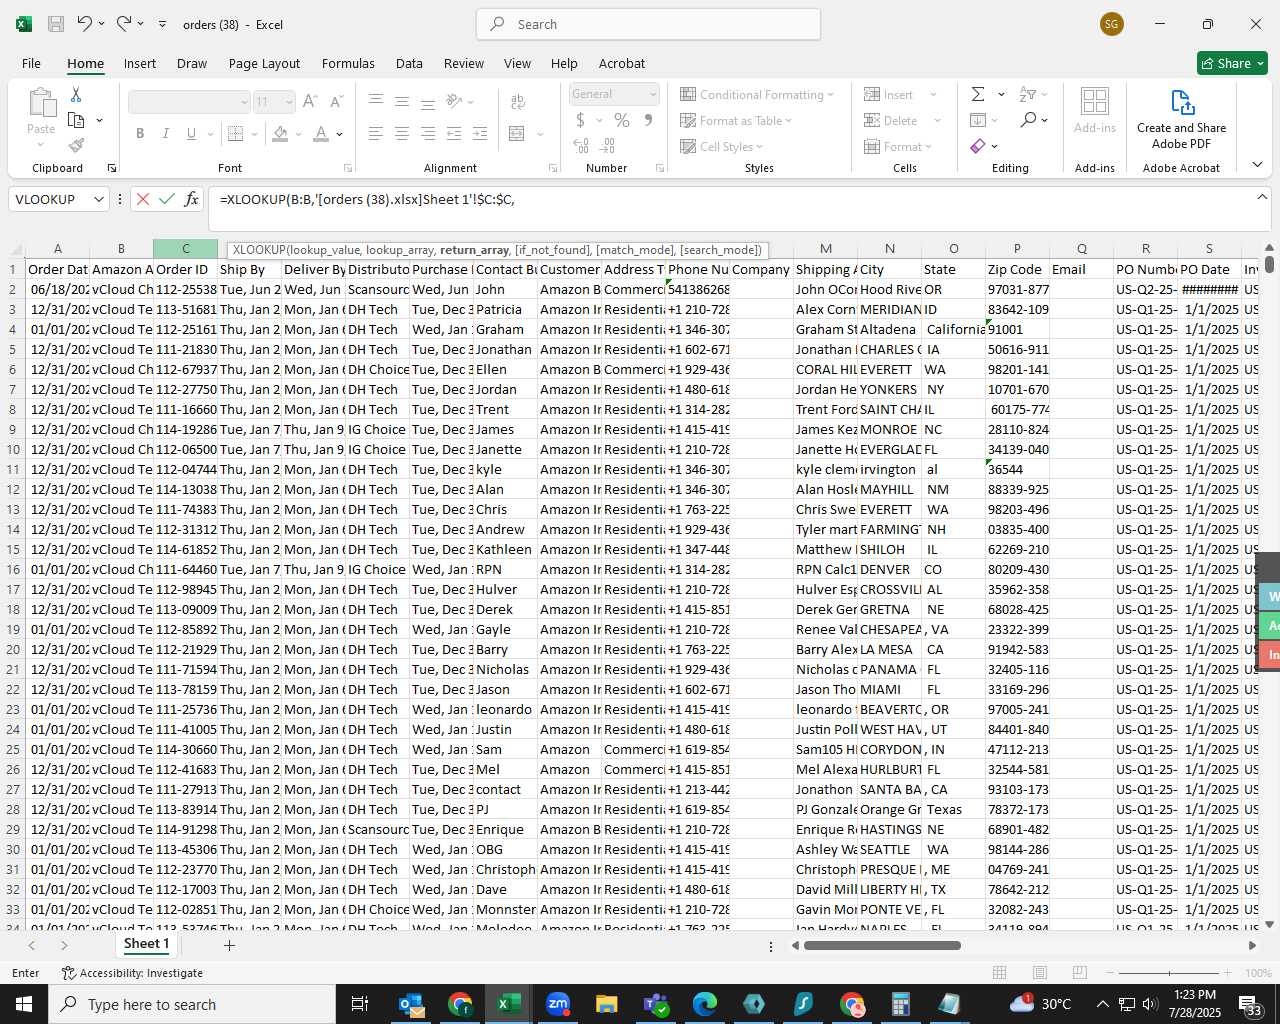Toggle Italic formatting

coord(165,133)
